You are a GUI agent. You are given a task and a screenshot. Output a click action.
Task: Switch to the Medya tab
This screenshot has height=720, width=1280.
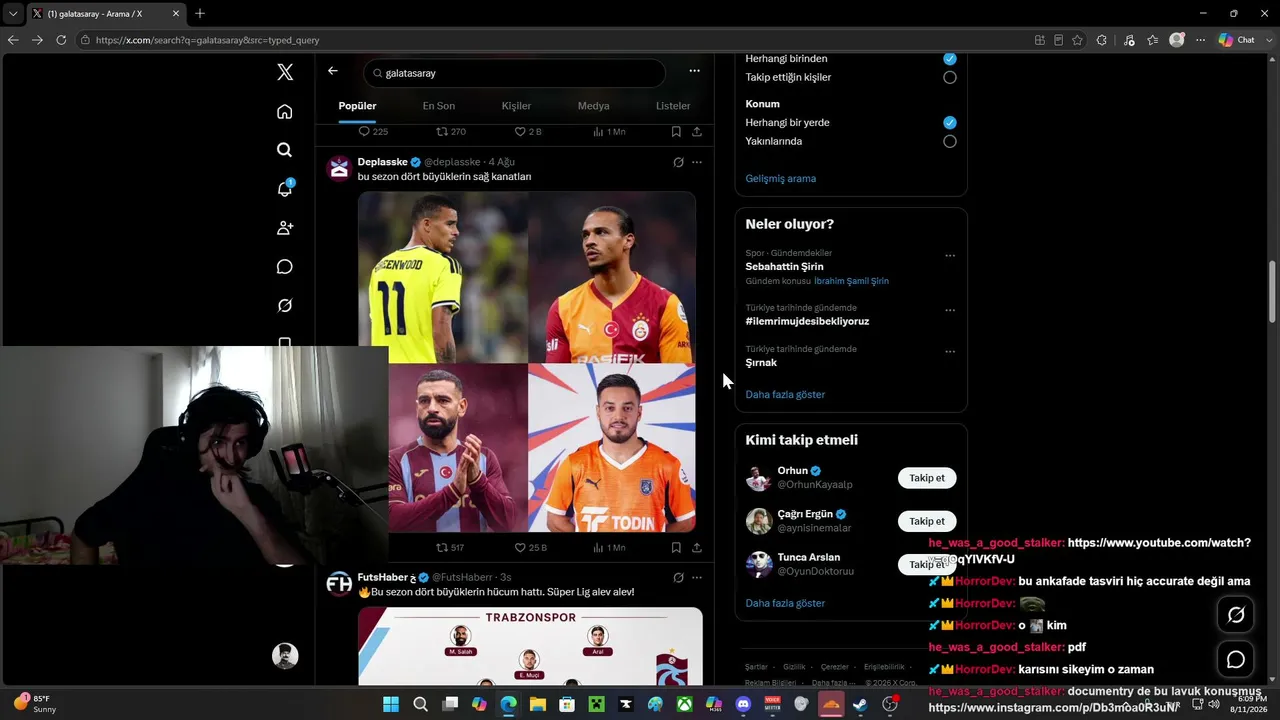593,106
